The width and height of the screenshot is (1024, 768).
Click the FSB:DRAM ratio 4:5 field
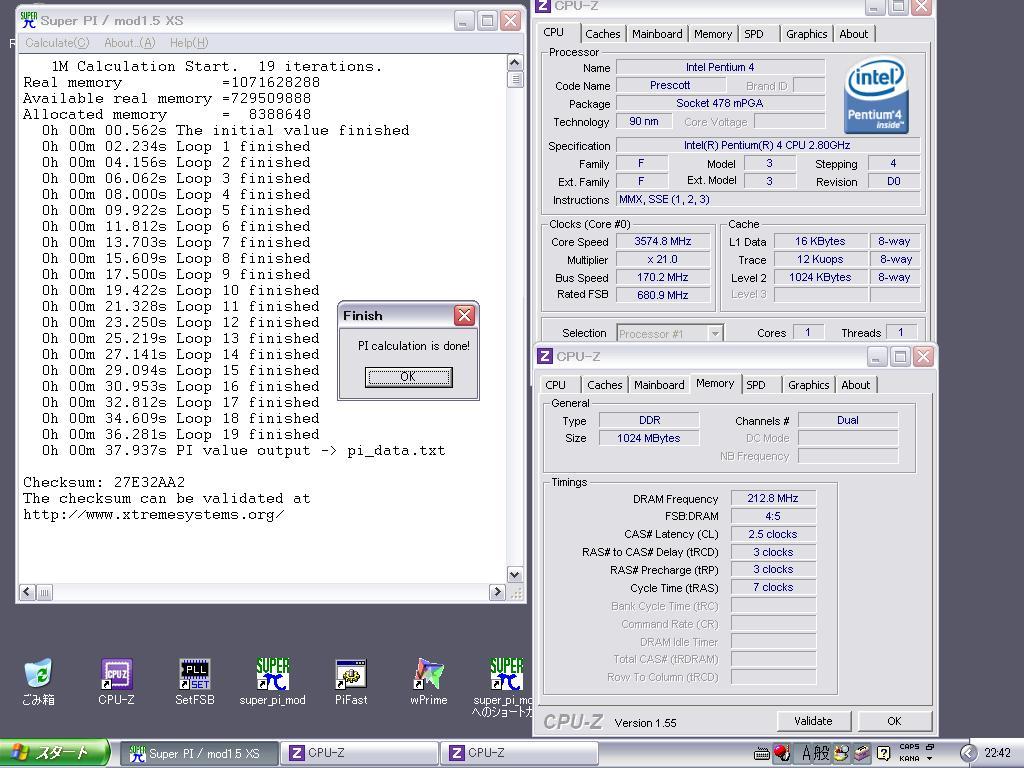pos(773,516)
